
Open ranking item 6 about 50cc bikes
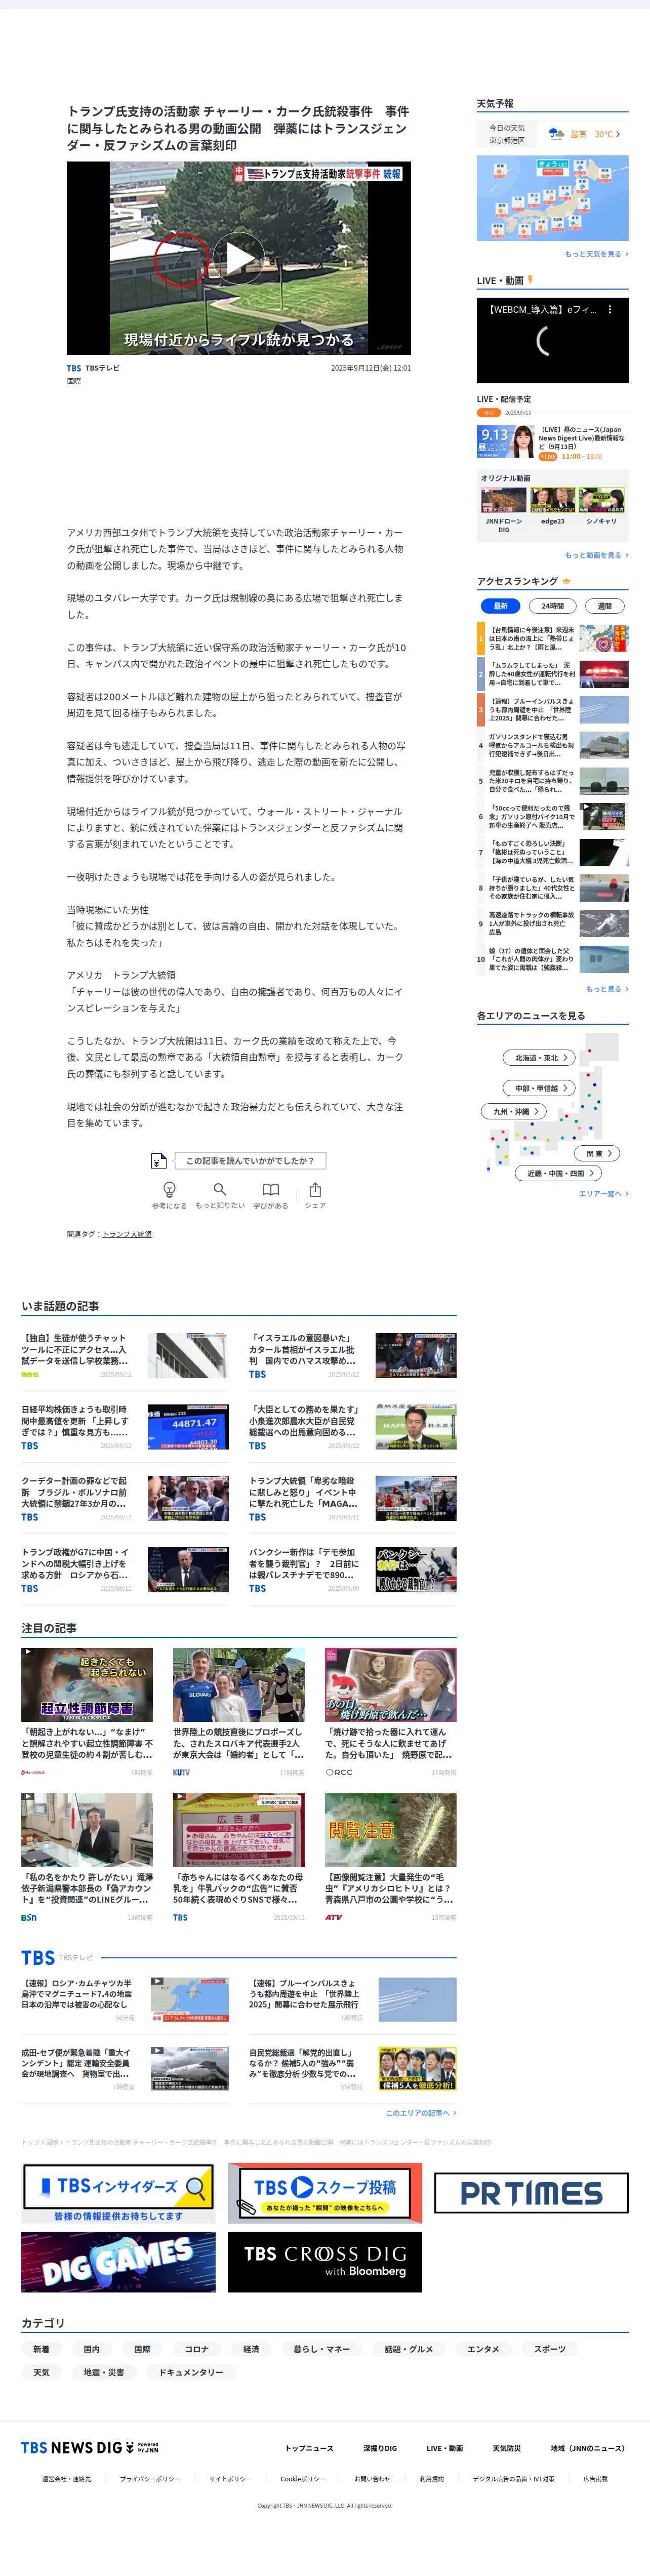click(x=552, y=817)
